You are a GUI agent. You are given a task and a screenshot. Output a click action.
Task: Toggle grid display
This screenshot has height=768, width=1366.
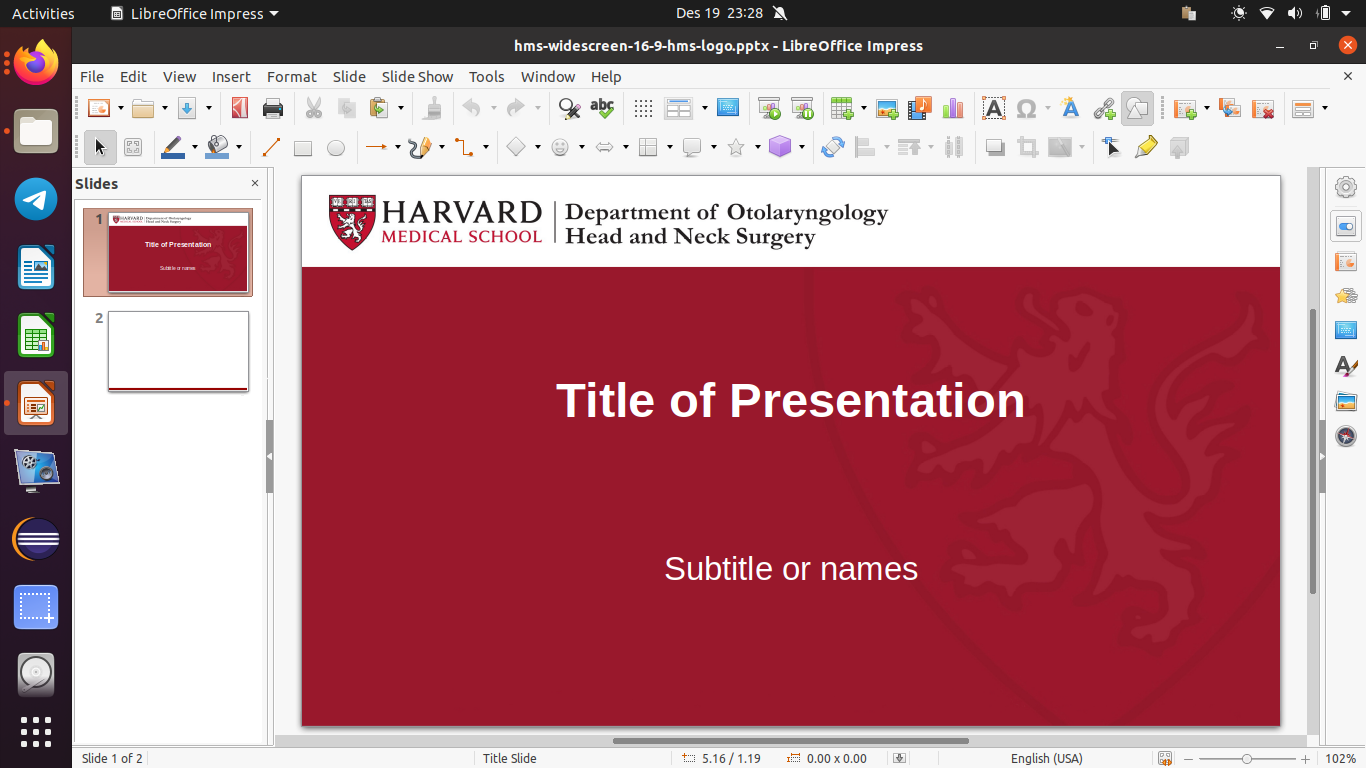pos(644,108)
